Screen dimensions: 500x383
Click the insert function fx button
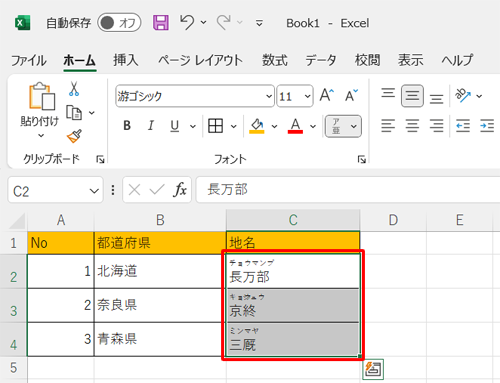click(180, 190)
